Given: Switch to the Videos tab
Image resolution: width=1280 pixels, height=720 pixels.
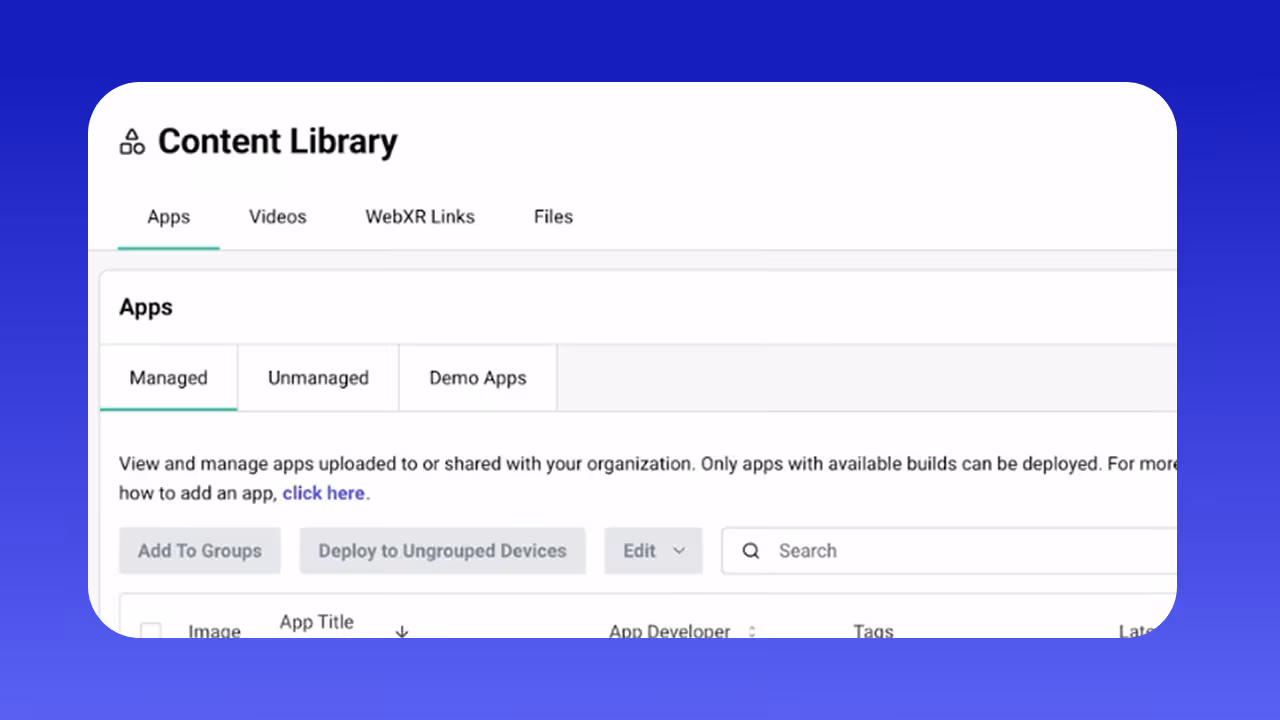Looking at the screenshot, I should [x=278, y=217].
